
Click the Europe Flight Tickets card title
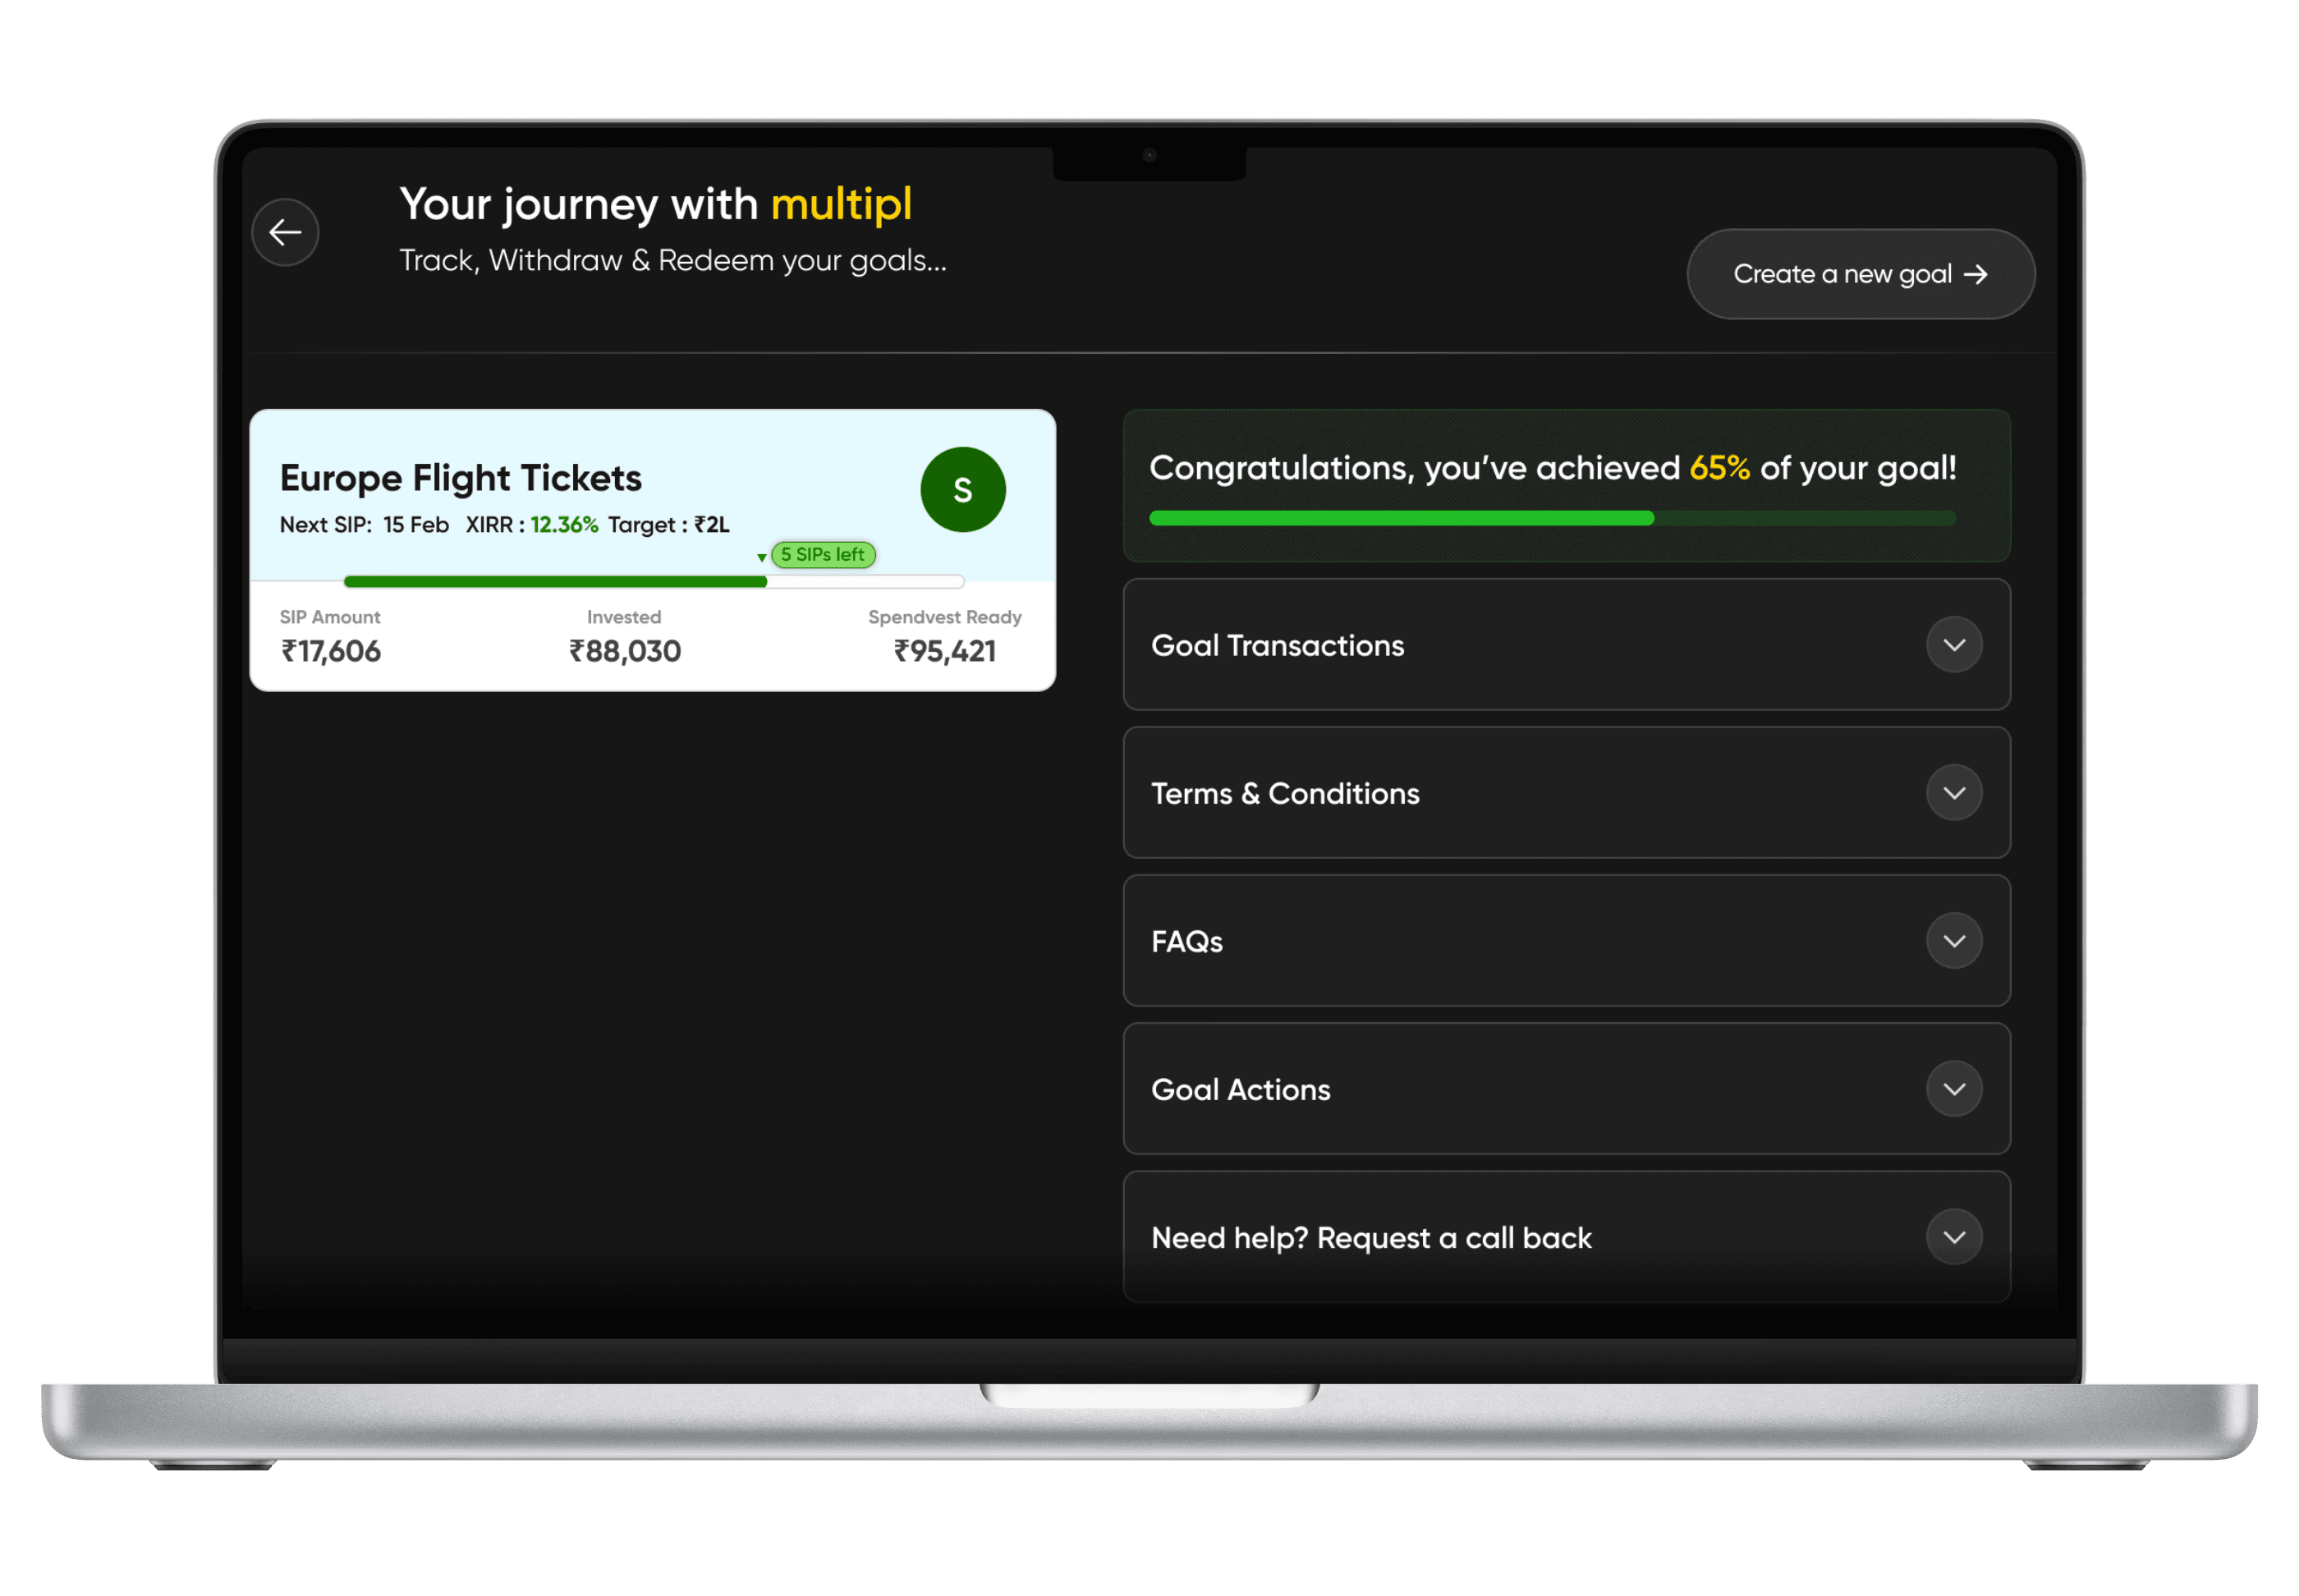point(460,478)
